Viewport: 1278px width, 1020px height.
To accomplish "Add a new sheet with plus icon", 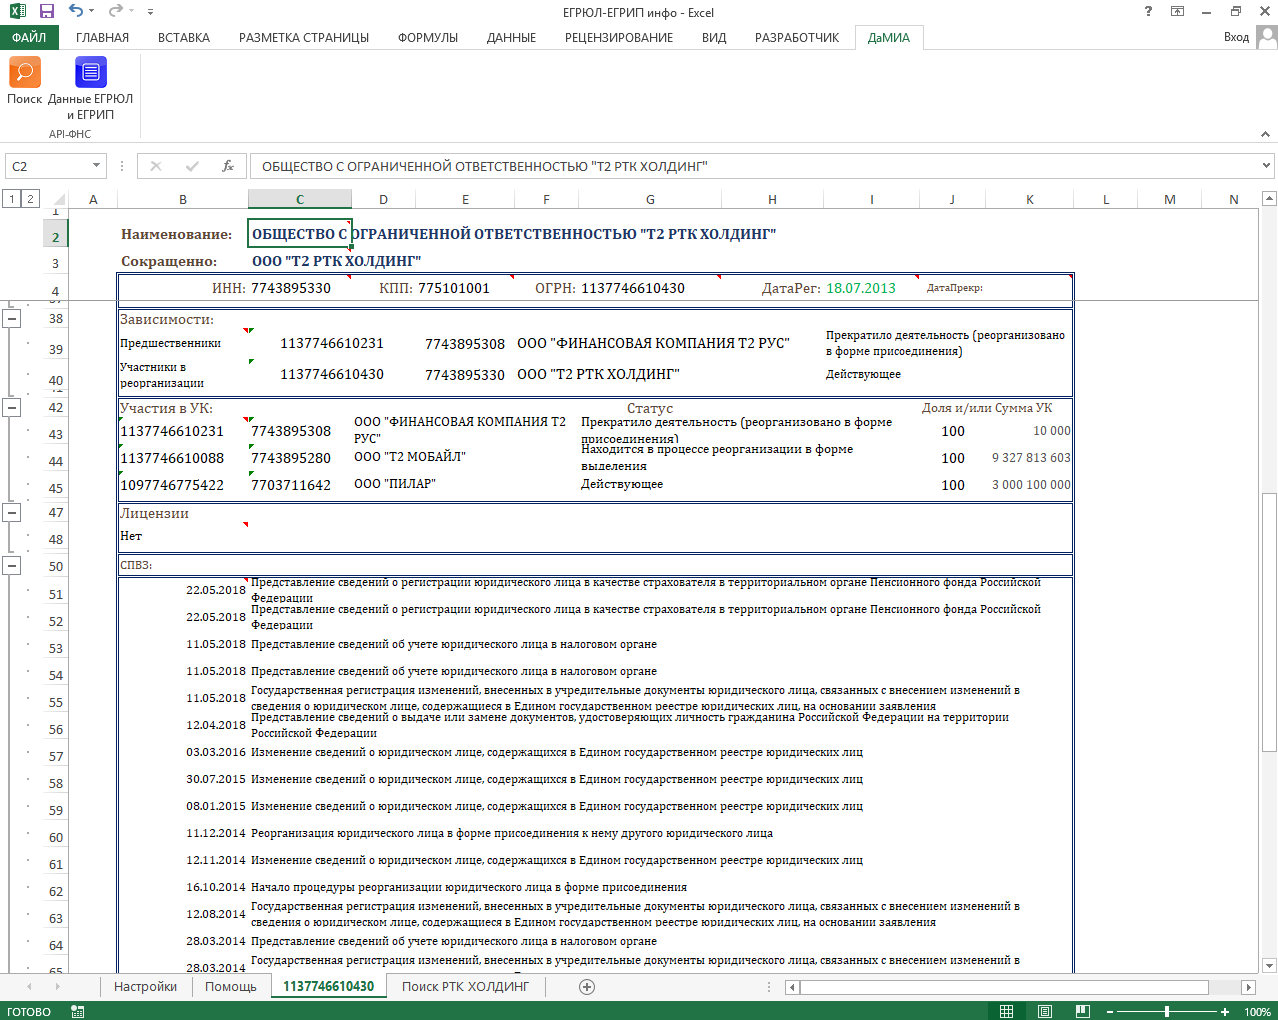I will [587, 987].
